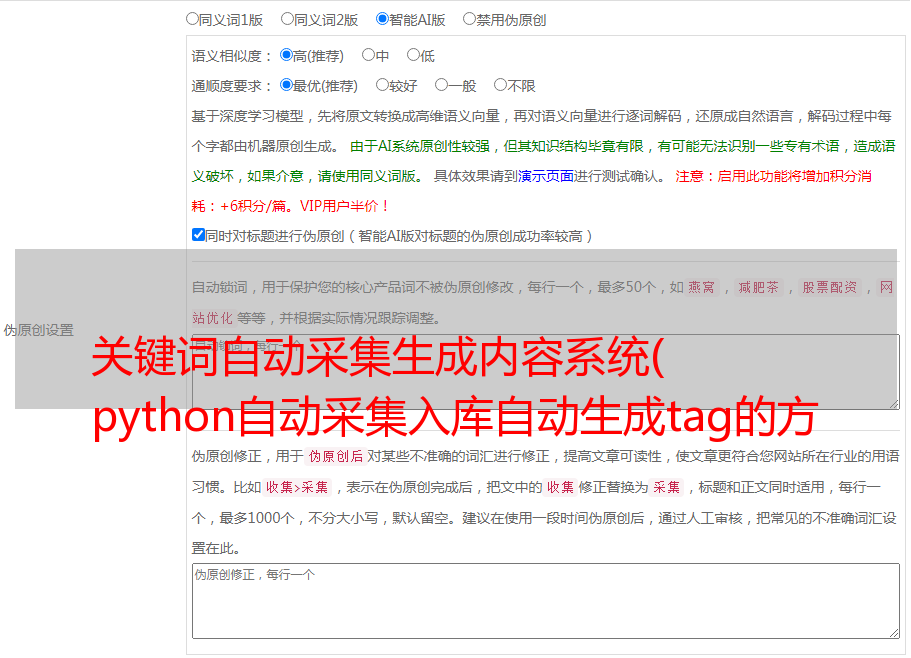This screenshot has height=658, width=911.
Task: Click into the 伪原创修正 text area
Action: coord(546,601)
